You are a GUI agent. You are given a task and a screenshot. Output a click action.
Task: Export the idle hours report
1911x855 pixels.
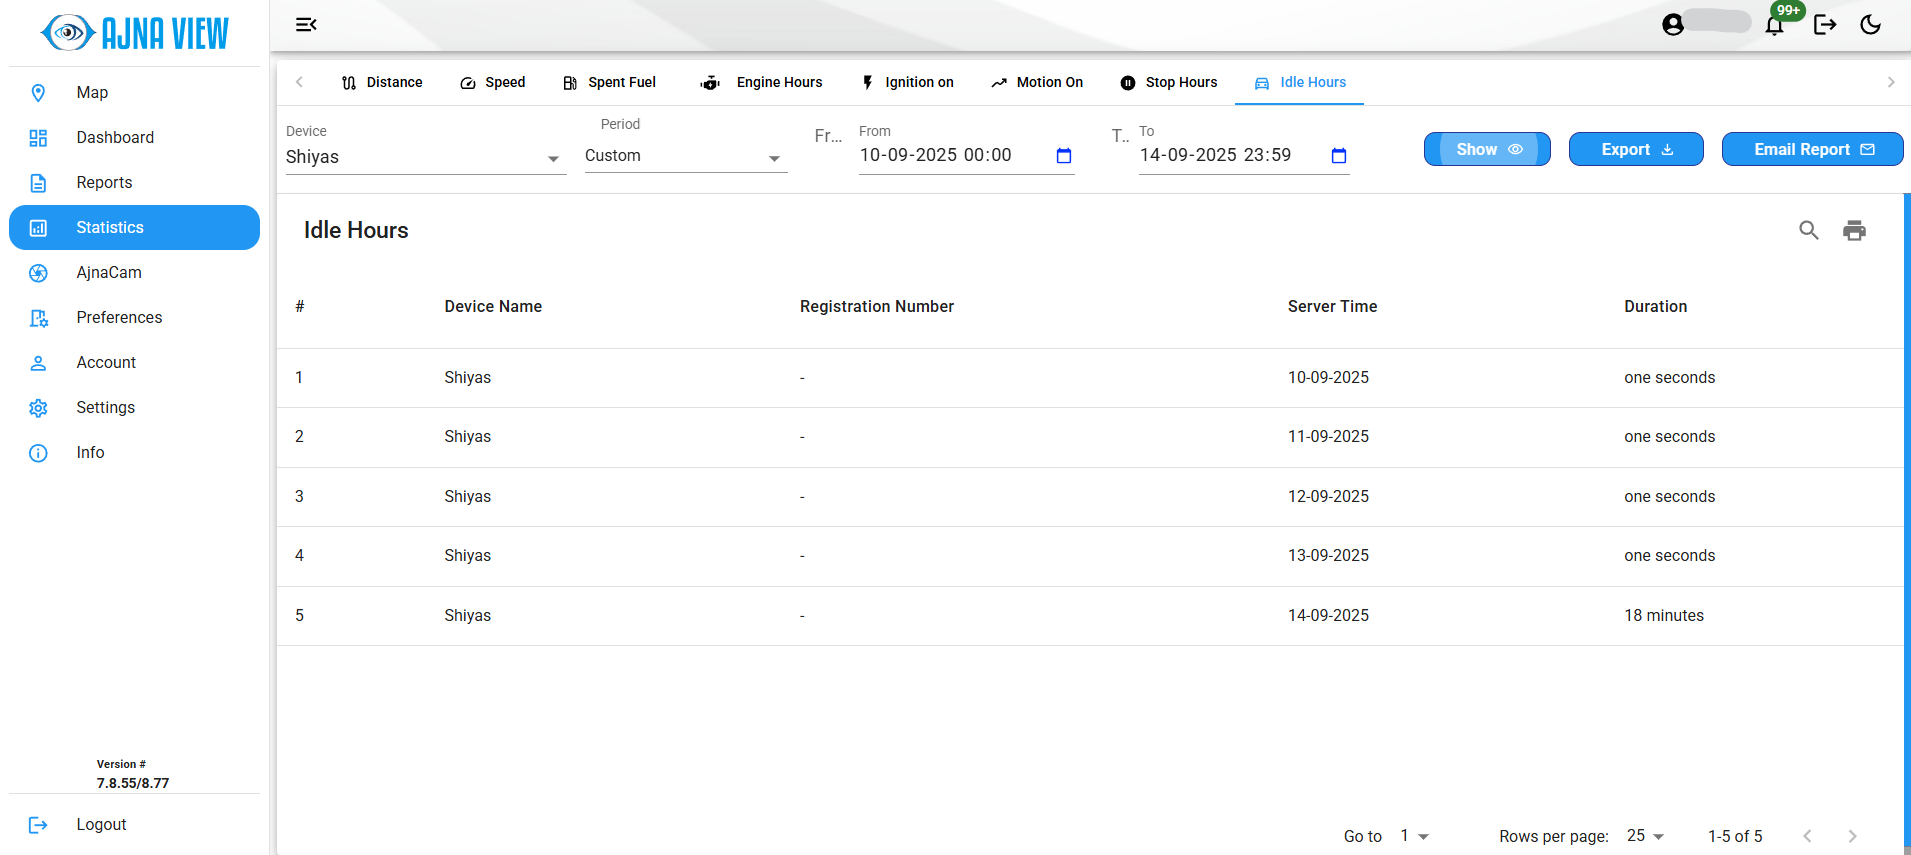point(1635,149)
